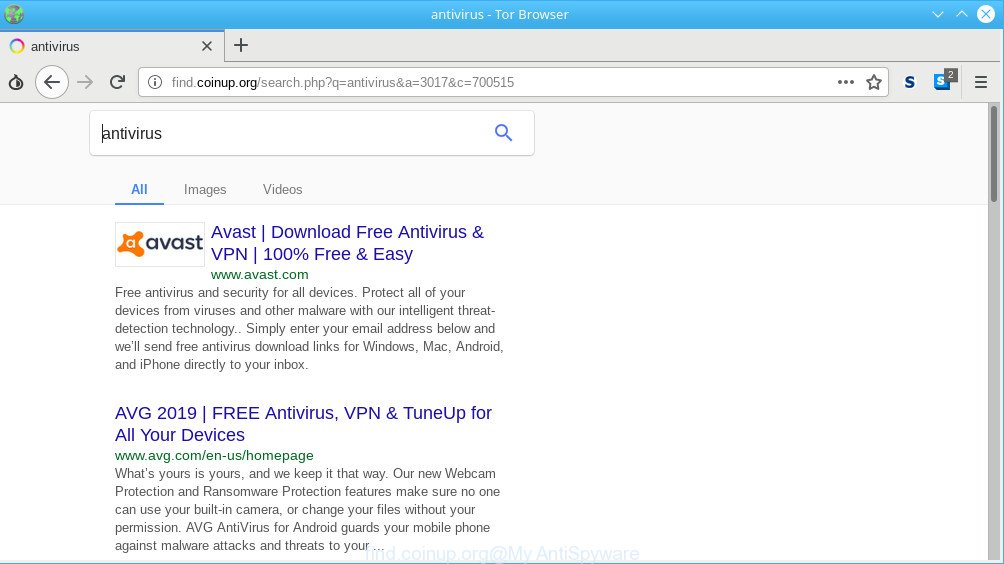1004x564 pixels.
Task: Switch to Images results tab
Action: [205, 189]
